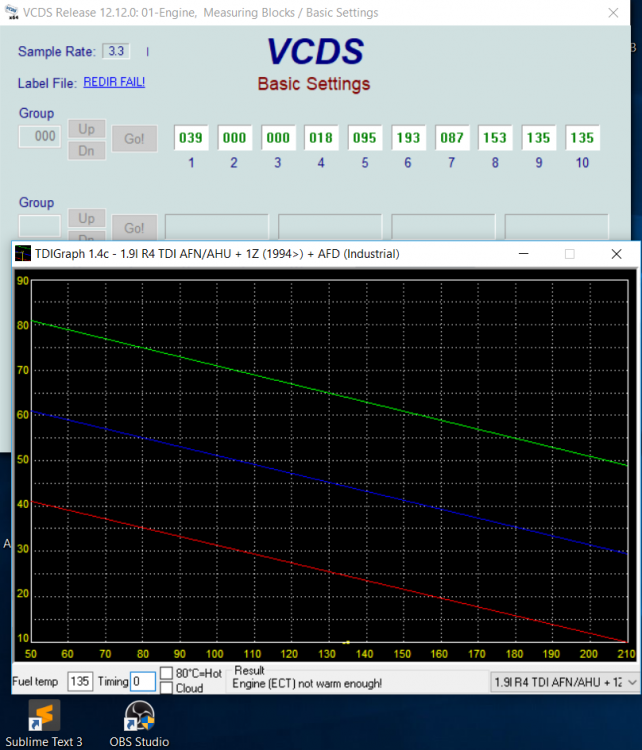The height and width of the screenshot is (750, 642).
Task: Close the VCDS Measuring Blocks window
Action: (613, 13)
